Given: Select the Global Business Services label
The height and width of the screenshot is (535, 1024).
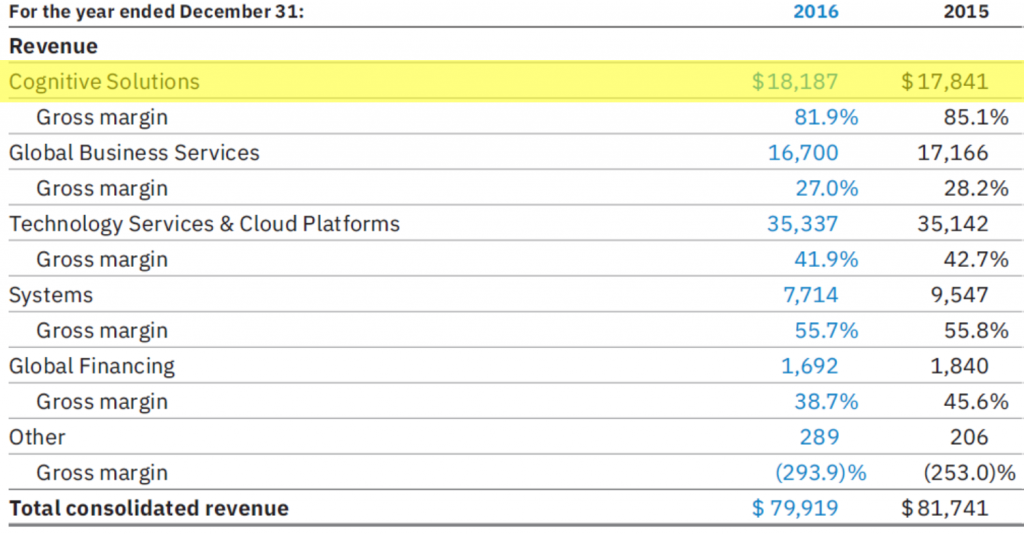Looking at the screenshot, I should 134,153.
